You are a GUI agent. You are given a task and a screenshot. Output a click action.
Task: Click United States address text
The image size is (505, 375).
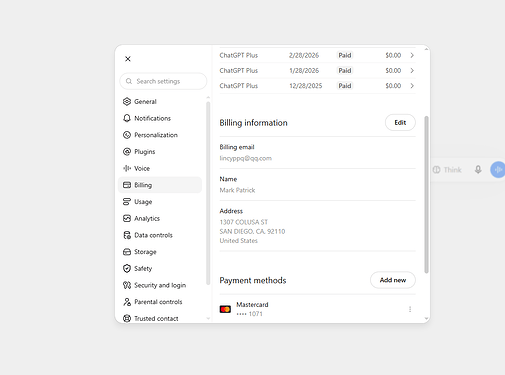pos(239,241)
